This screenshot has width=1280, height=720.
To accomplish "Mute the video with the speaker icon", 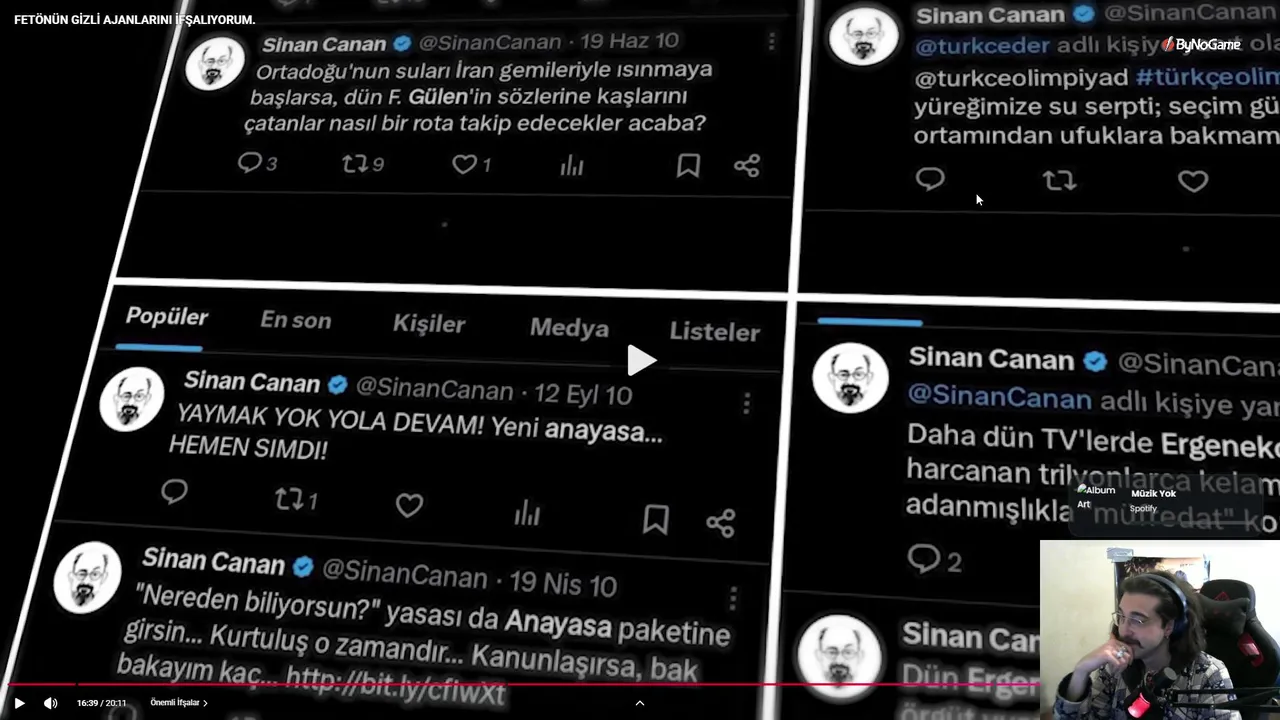I will point(51,703).
